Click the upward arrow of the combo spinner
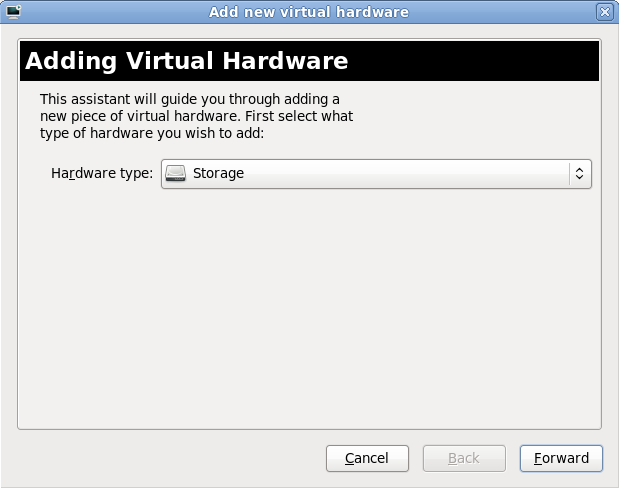619x488 pixels. point(578,168)
